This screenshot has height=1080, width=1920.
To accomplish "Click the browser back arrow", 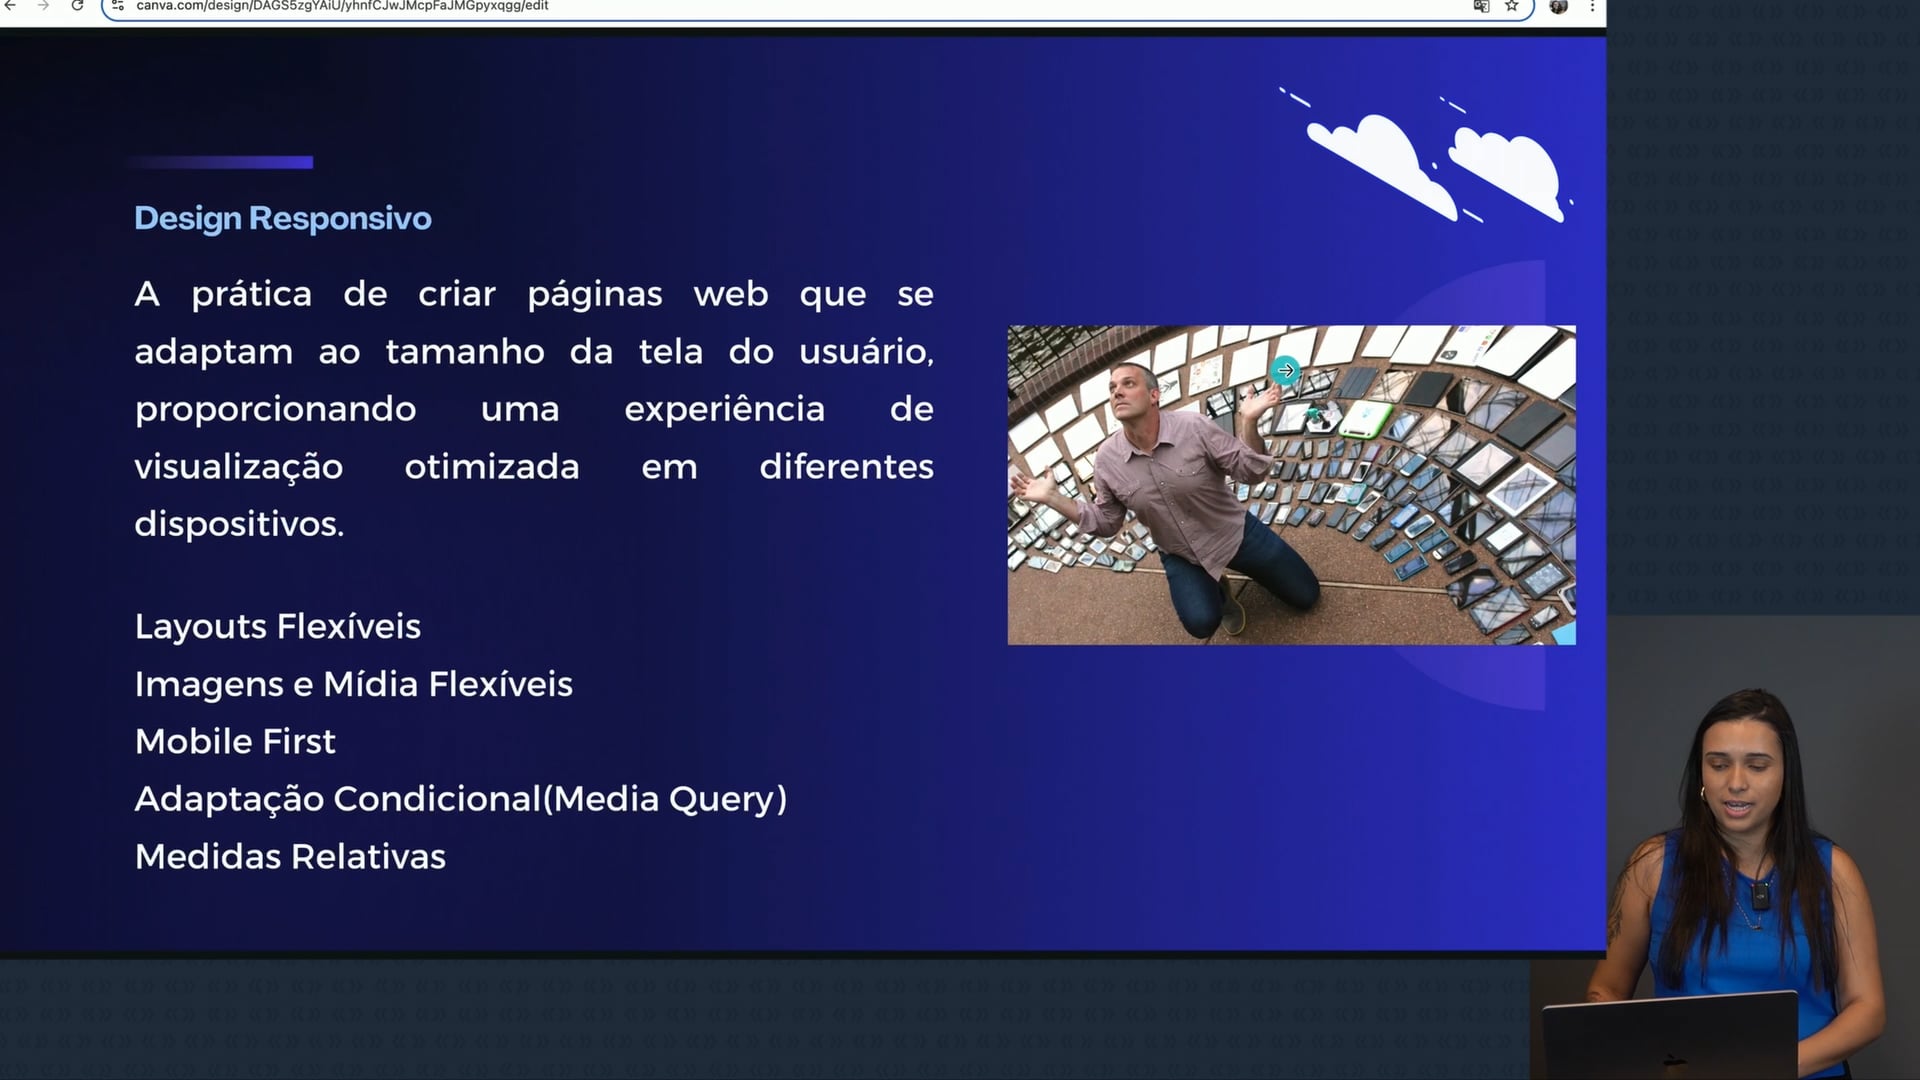I will tap(10, 6).
